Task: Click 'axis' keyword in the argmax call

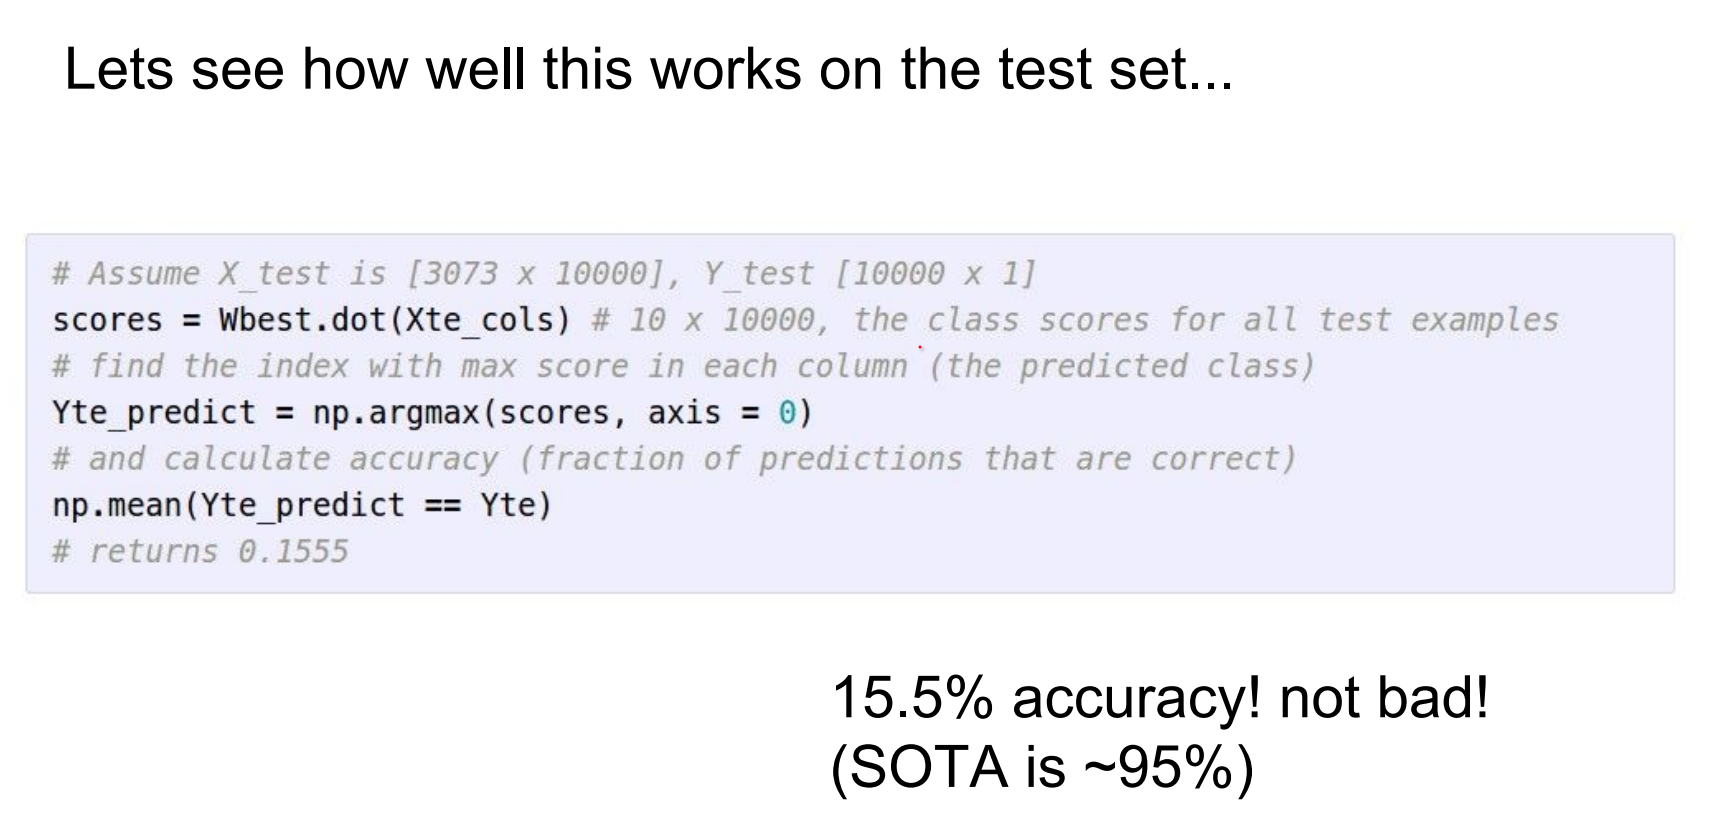Action: tap(684, 412)
